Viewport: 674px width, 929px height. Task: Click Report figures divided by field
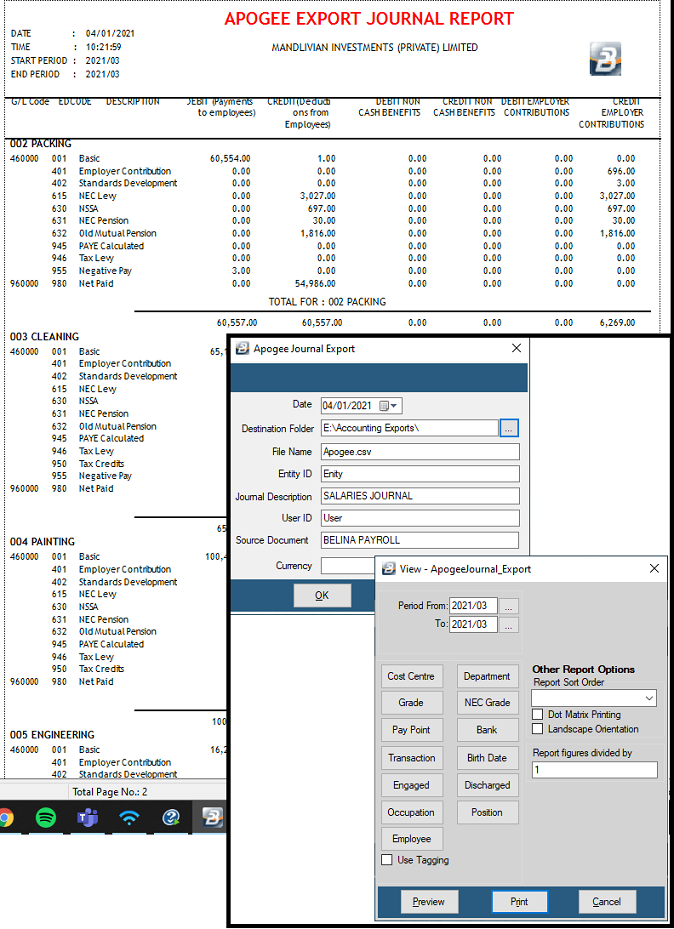point(595,770)
